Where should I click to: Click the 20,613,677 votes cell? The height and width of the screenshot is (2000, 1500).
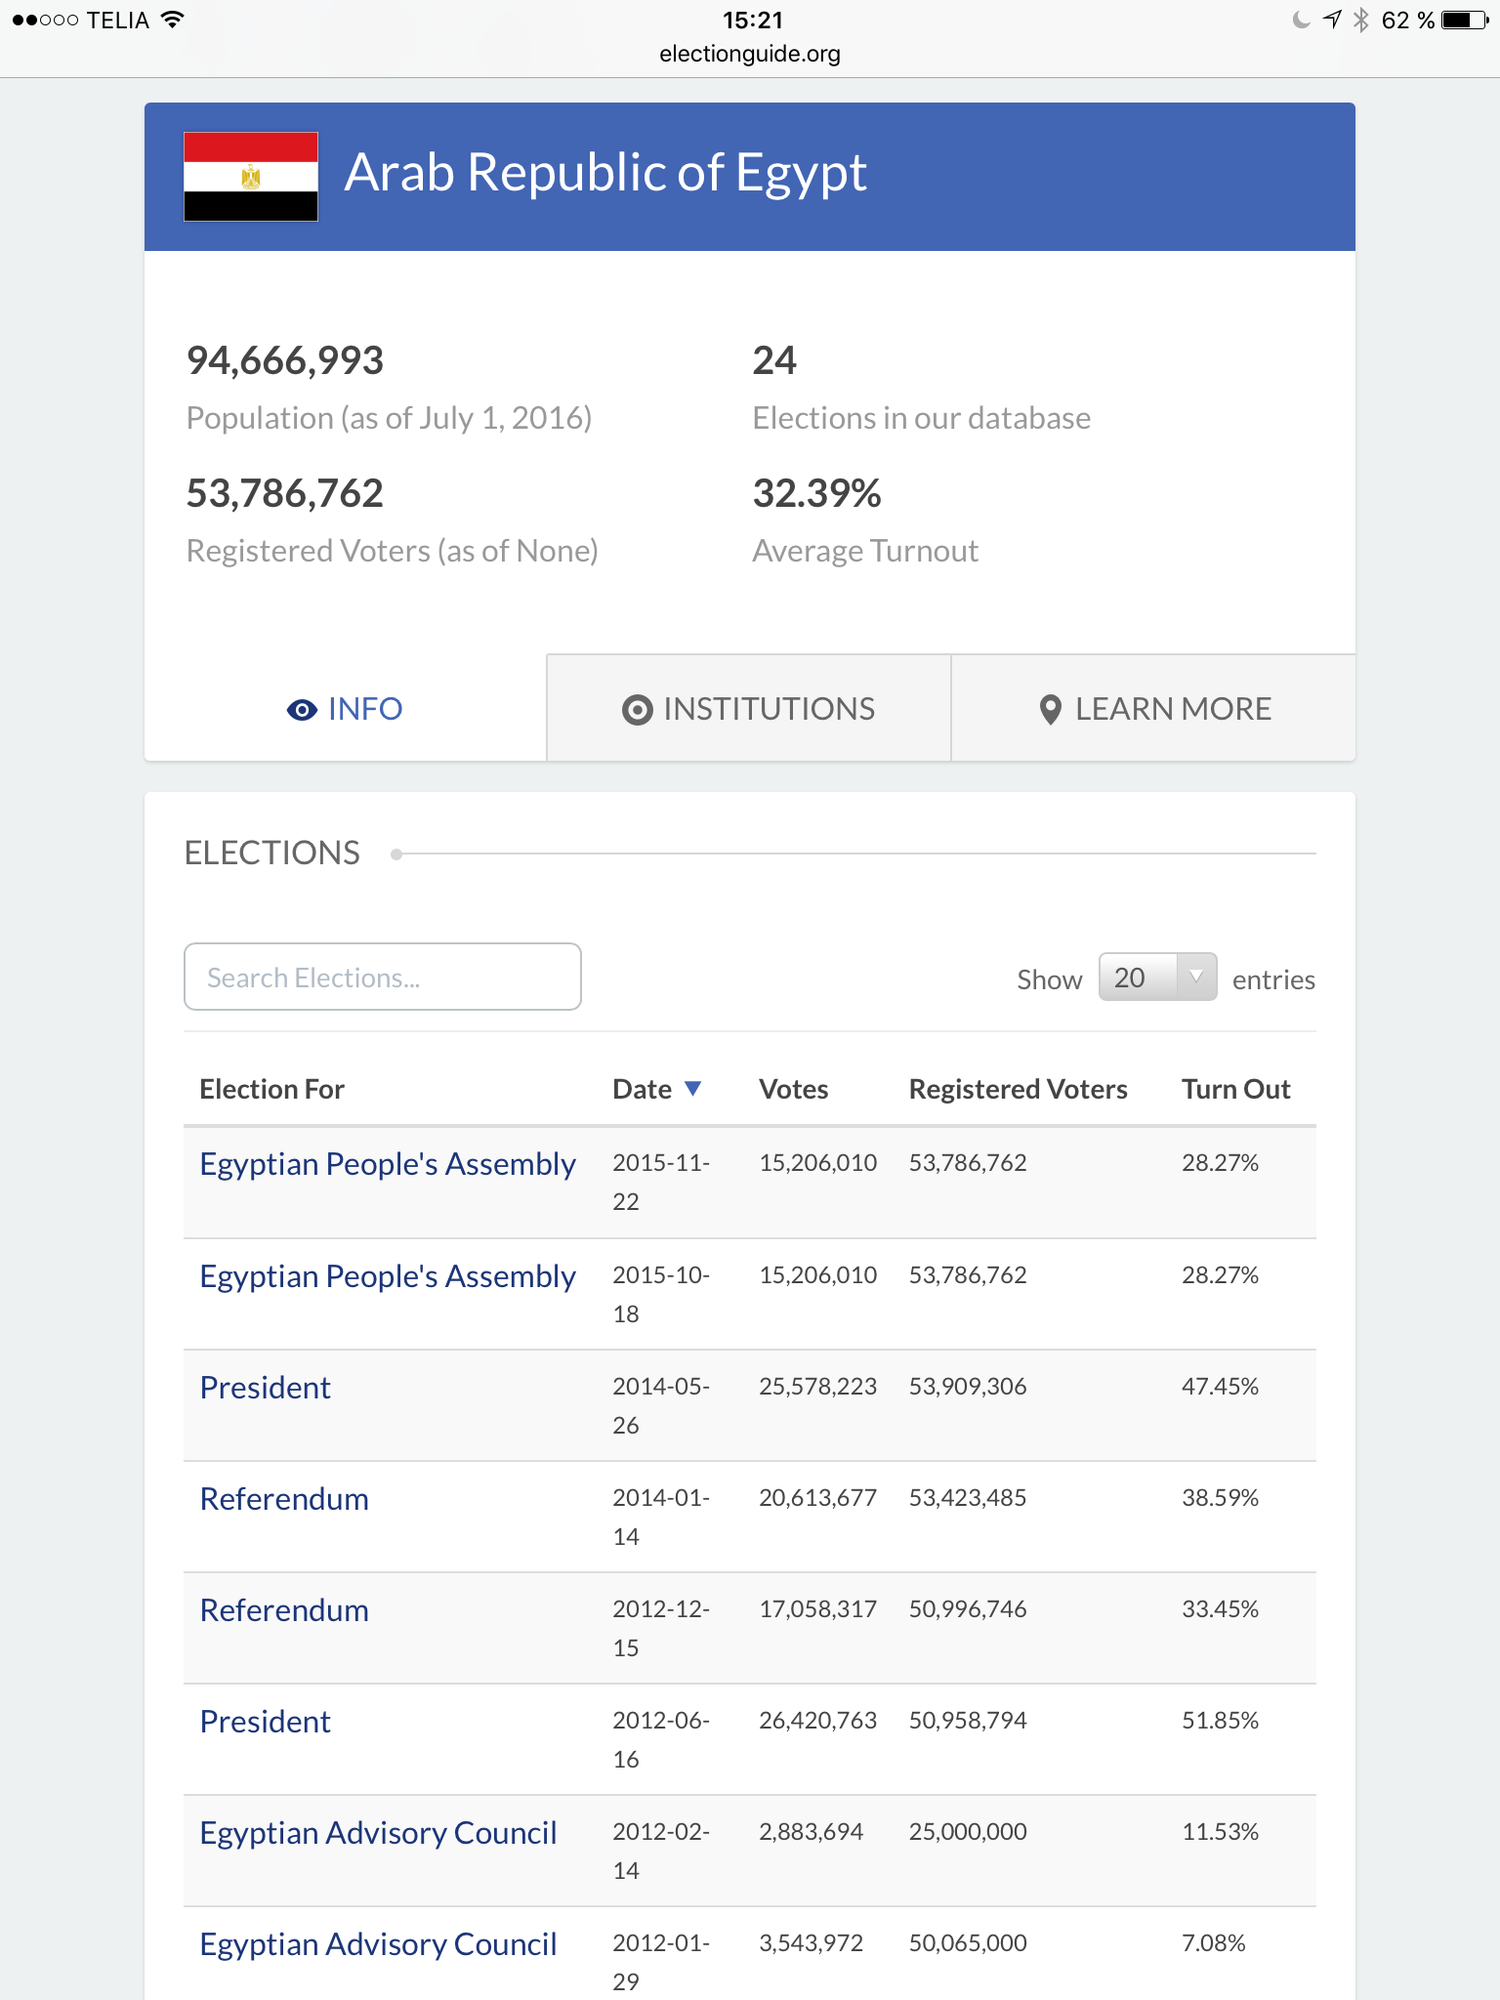click(x=818, y=1497)
